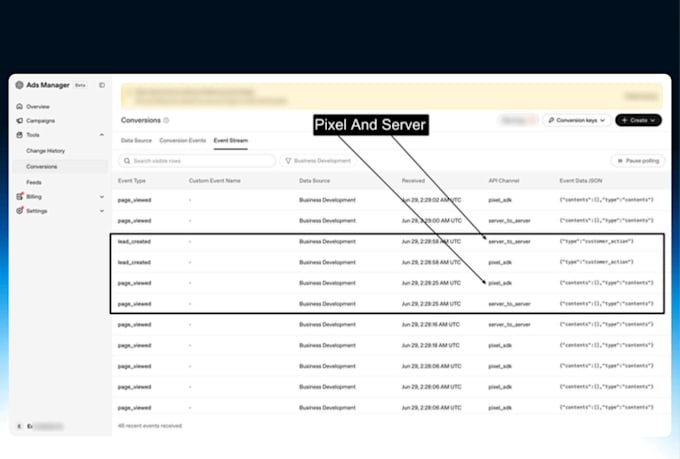Image resolution: width=680 pixels, height=459 pixels.
Task: Open Conversions under Tools
Action: pos(42,167)
